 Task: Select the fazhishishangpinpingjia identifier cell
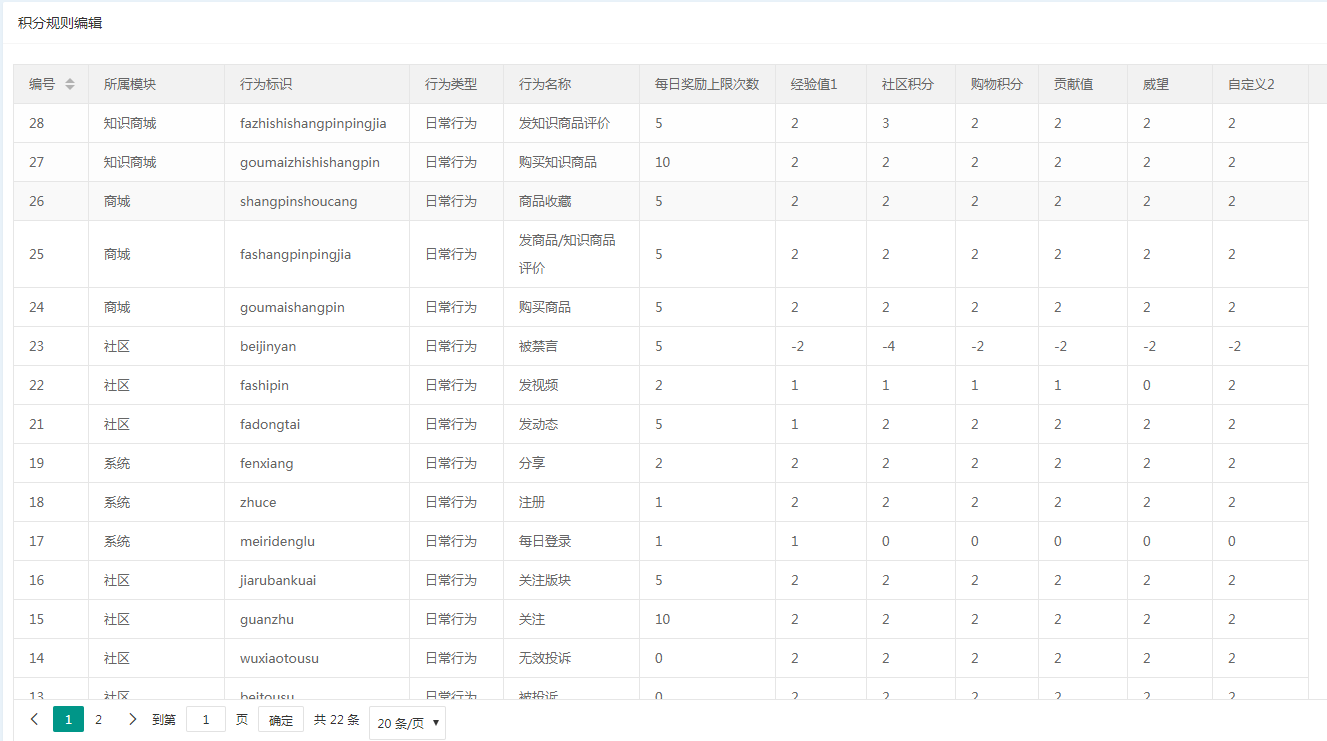pos(313,124)
